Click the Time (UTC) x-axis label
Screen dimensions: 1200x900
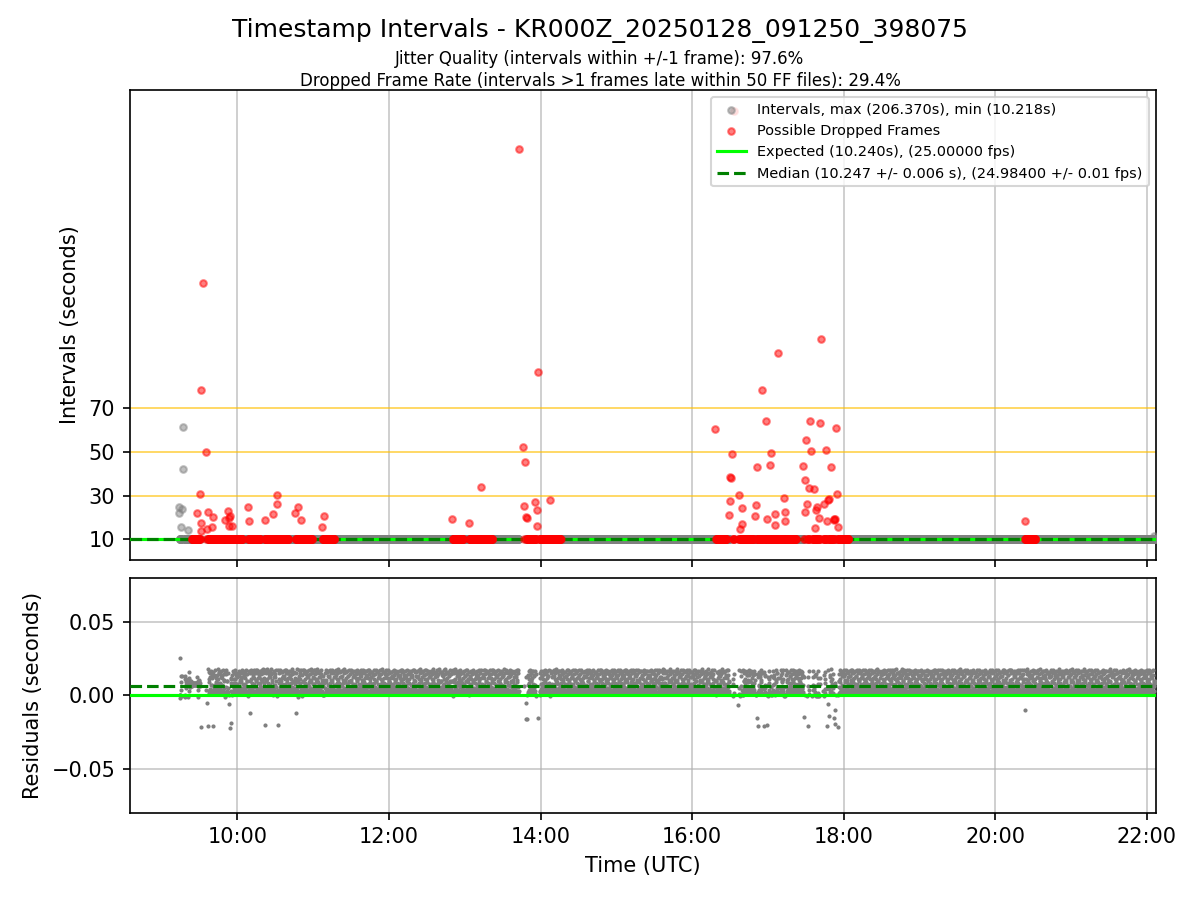click(642, 865)
